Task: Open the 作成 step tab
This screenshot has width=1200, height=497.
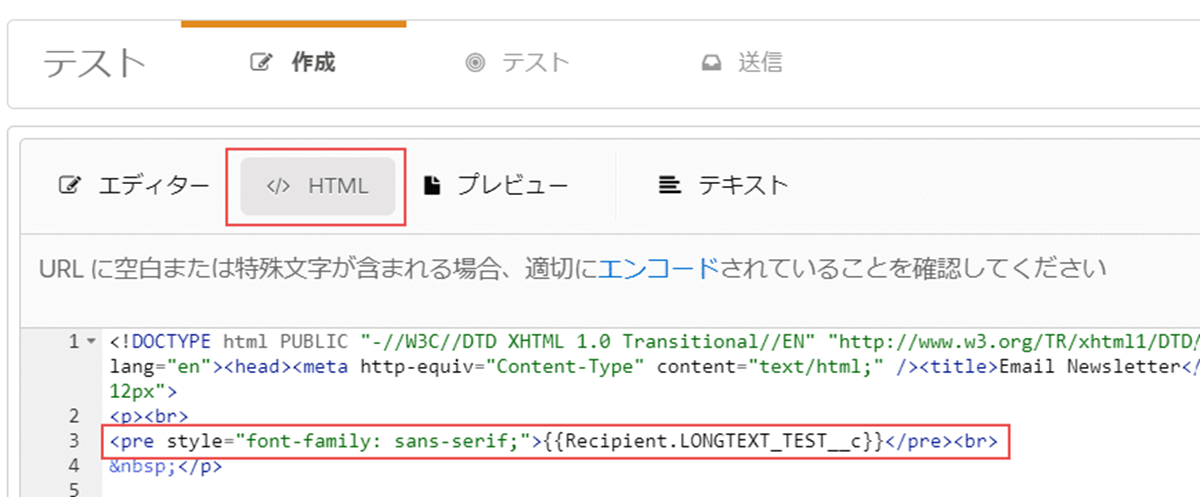Action: (293, 63)
